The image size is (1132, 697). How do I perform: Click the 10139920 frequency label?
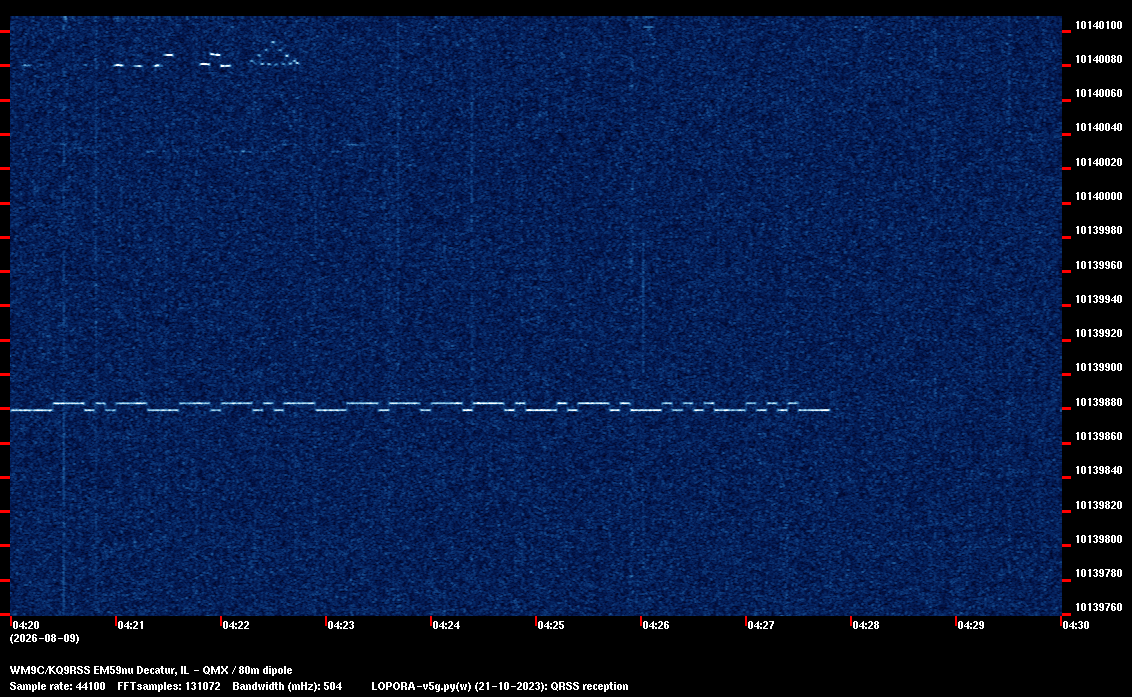(x=1098, y=333)
